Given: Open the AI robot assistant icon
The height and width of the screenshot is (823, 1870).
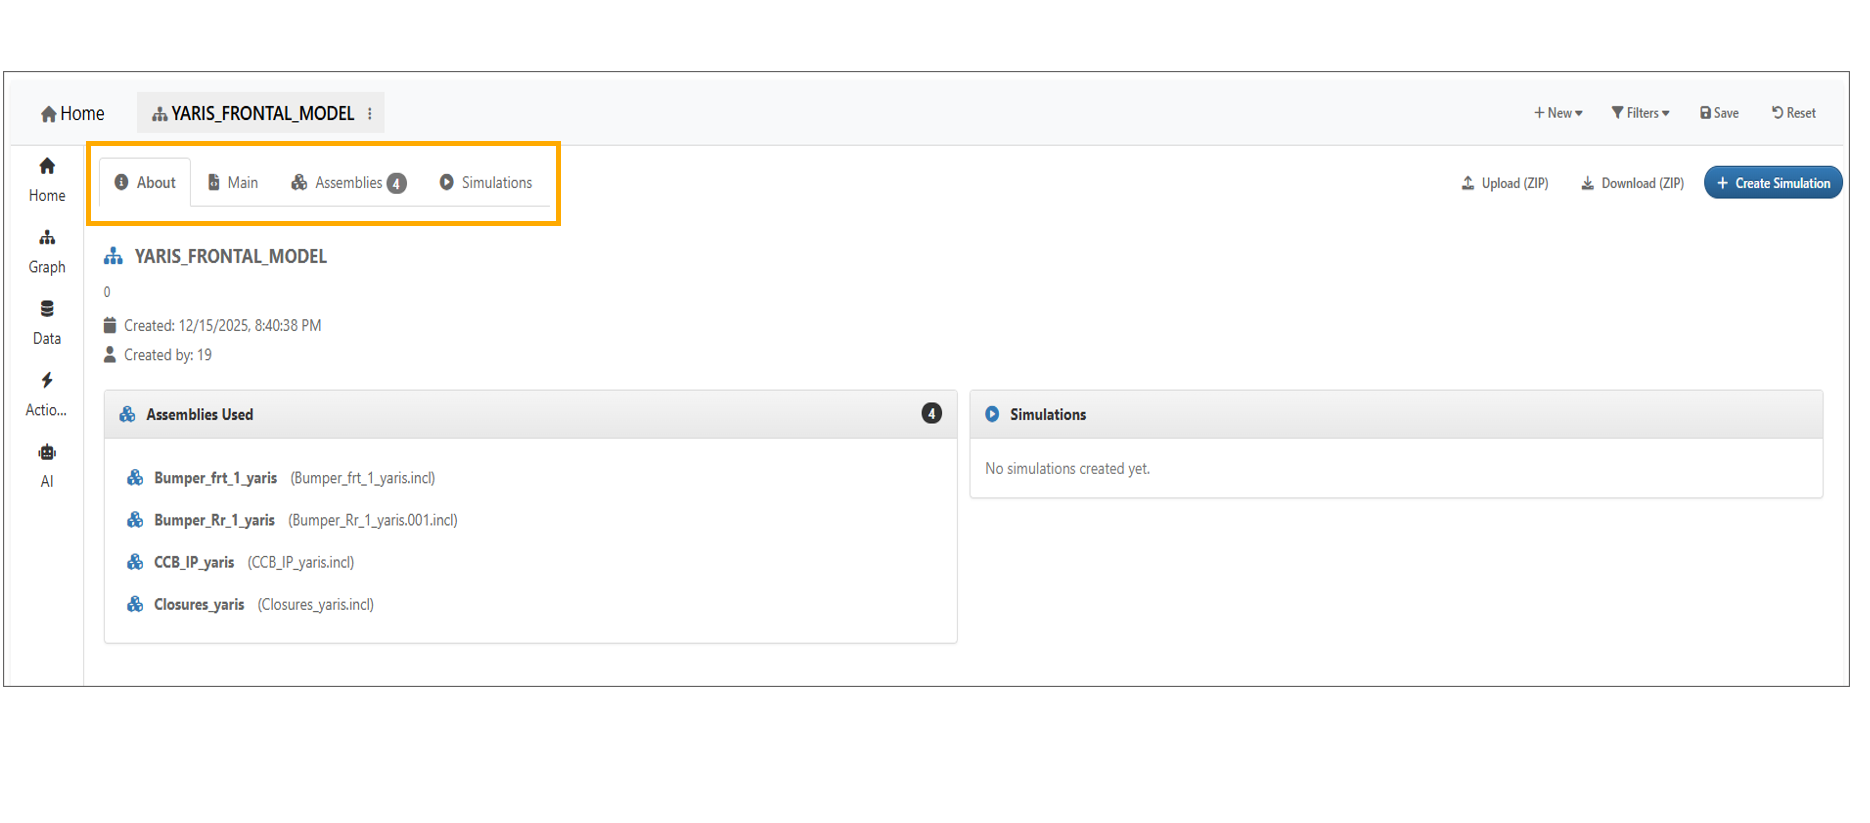Looking at the screenshot, I should [x=47, y=464].
